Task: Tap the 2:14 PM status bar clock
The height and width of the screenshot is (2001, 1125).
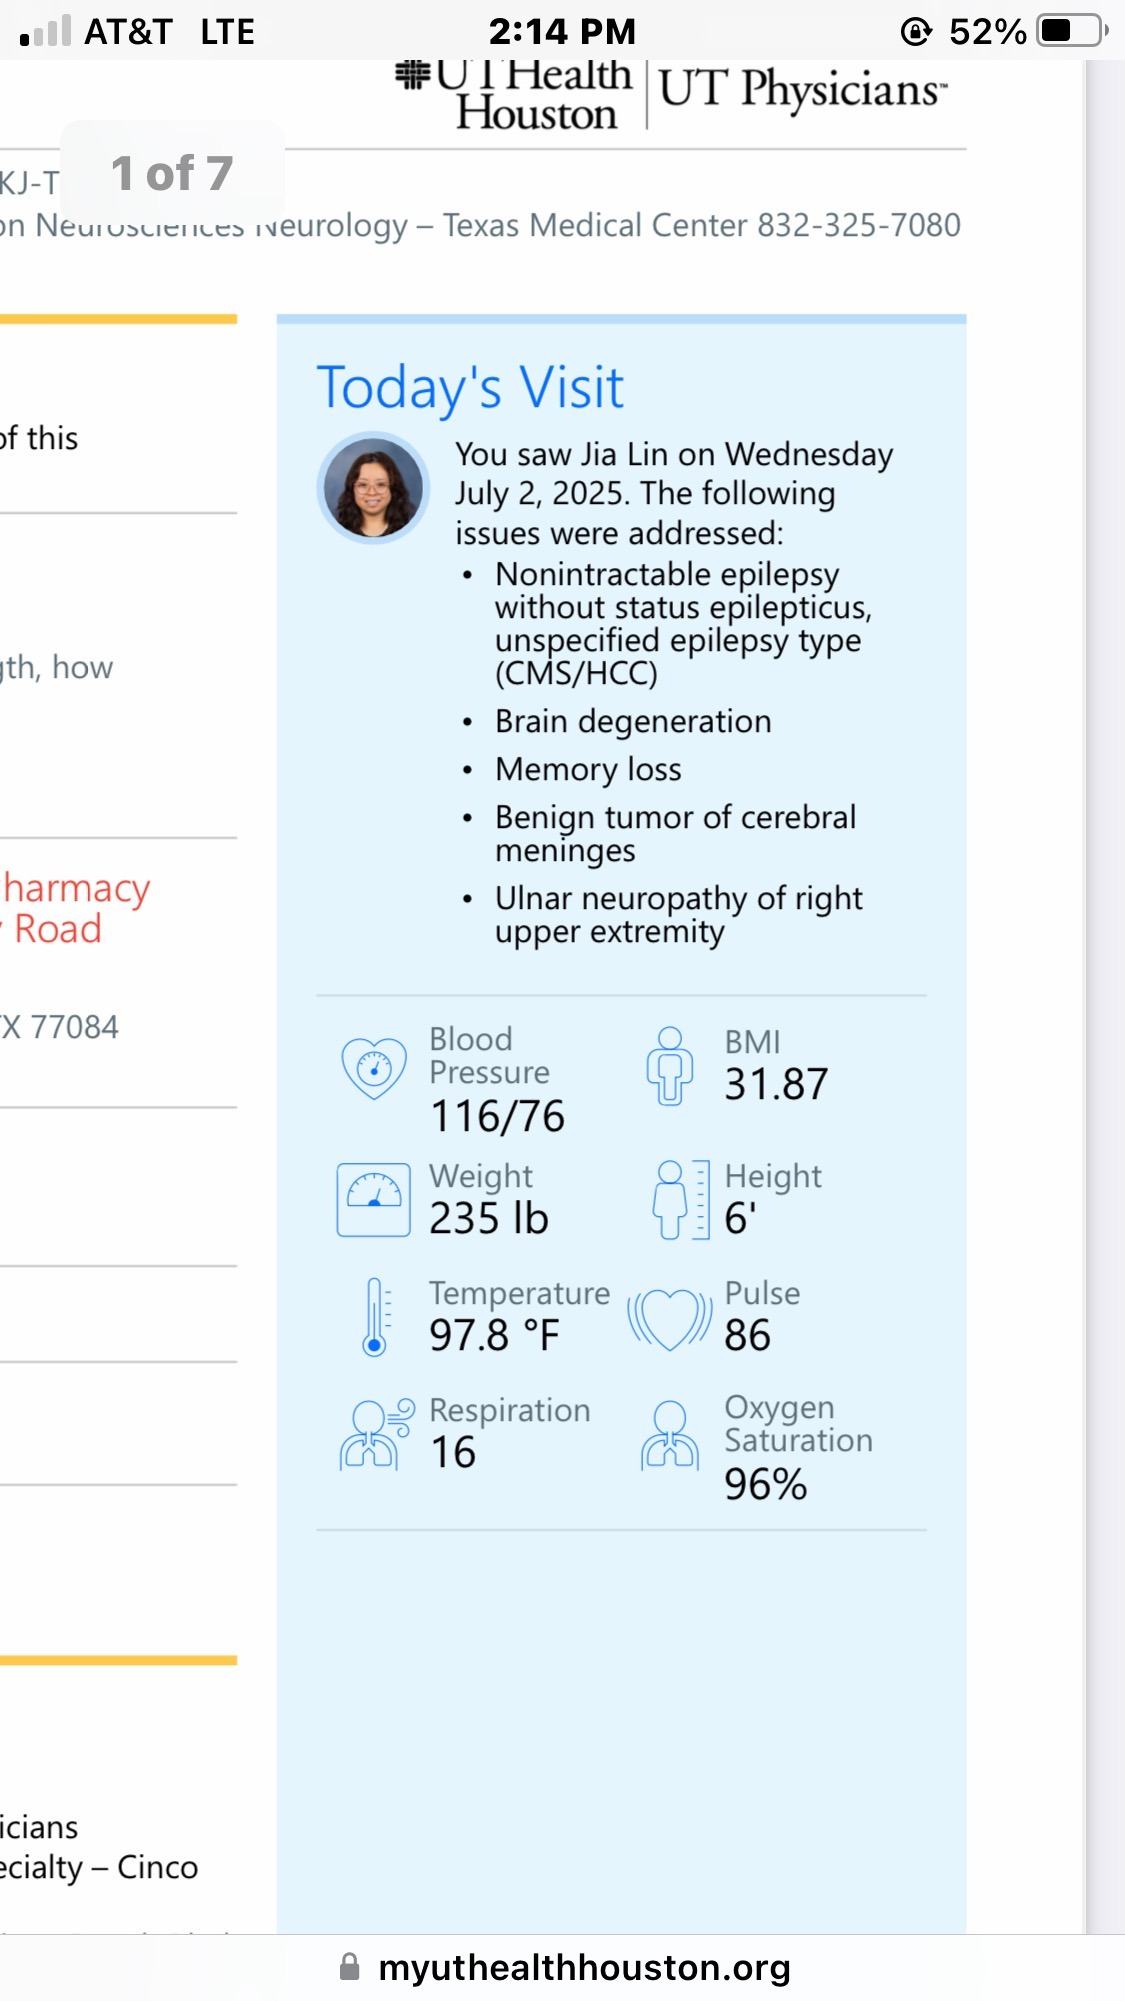Action: click(562, 31)
